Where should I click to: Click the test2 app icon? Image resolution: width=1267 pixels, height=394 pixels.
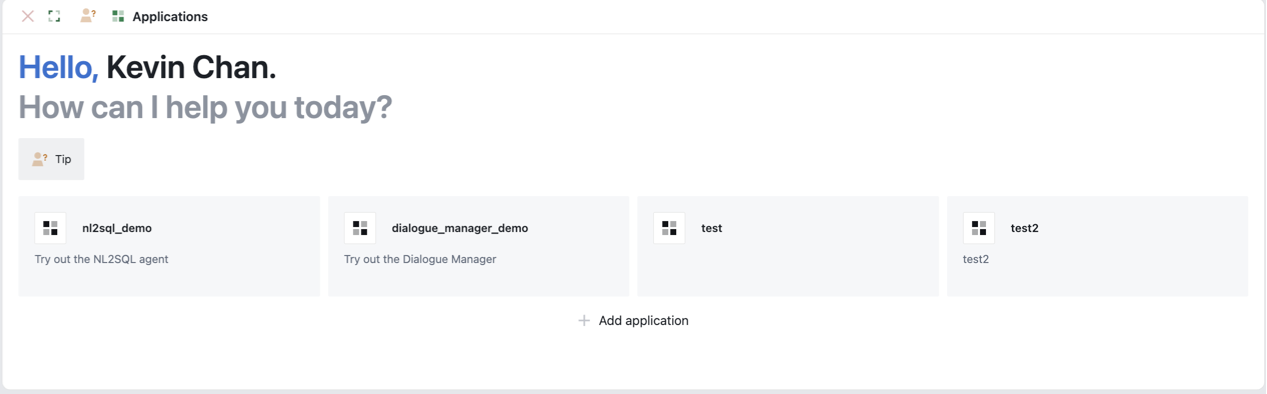979,228
